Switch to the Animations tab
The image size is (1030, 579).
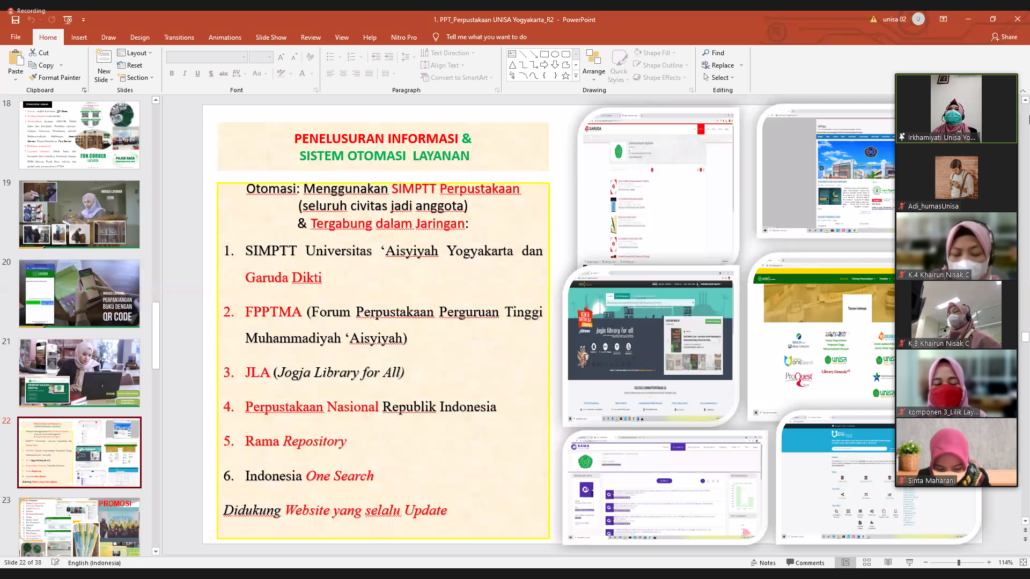point(225,37)
